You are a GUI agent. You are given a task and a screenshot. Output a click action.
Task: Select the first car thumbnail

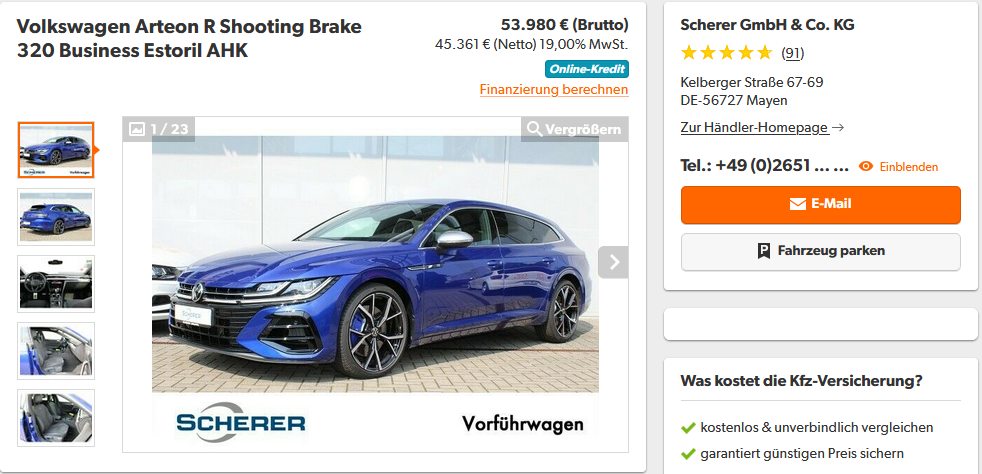[56, 150]
